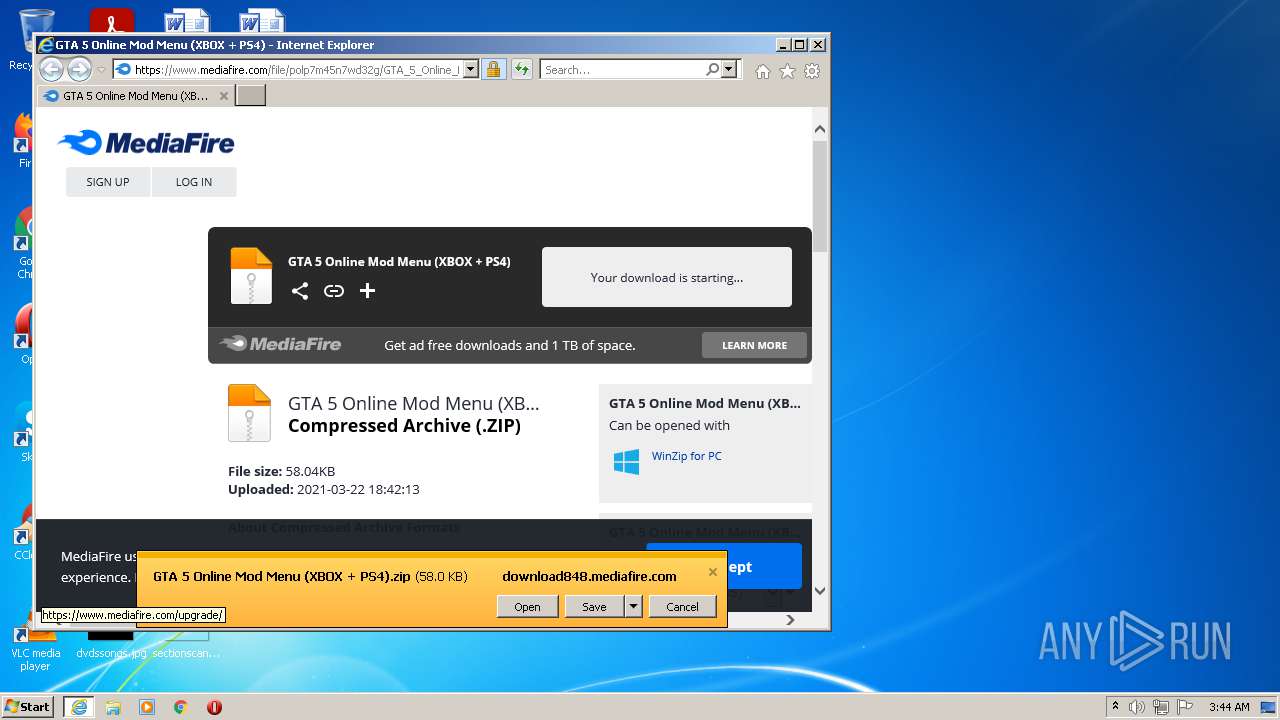Image resolution: width=1280 pixels, height=720 pixels.
Task: Click the Compressed Archive (.ZIP) heading
Action: coord(404,426)
